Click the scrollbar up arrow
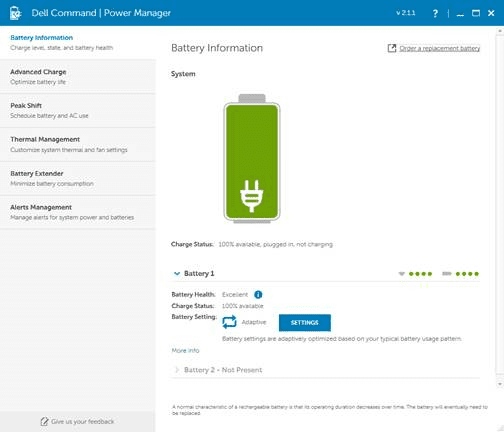 pyautogui.click(x=500, y=31)
